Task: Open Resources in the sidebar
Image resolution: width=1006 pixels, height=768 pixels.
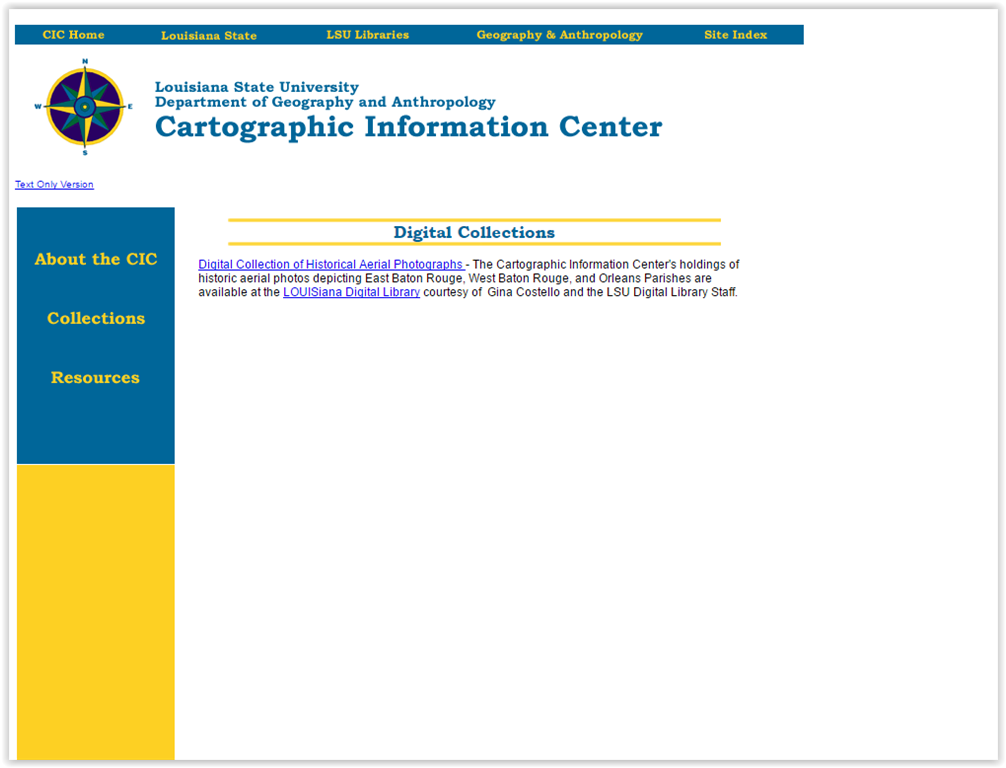Action: (x=95, y=377)
